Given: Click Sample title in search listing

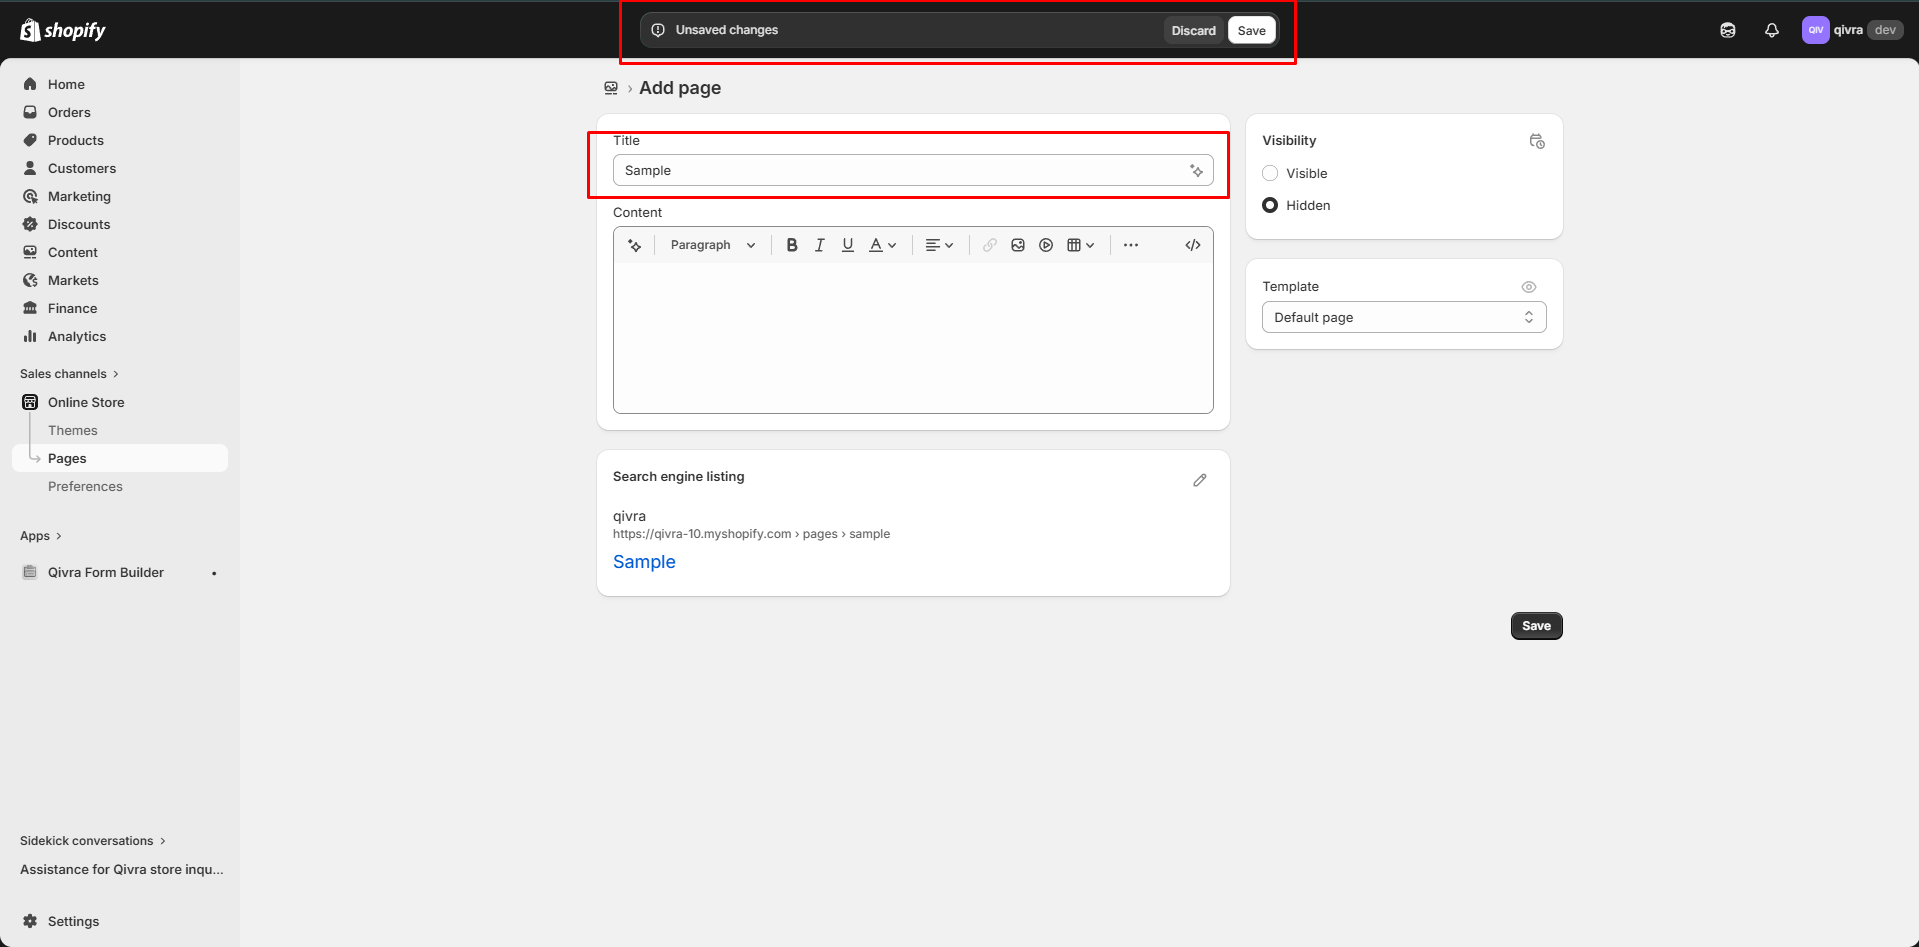Looking at the screenshot, I should coord(644,562).
